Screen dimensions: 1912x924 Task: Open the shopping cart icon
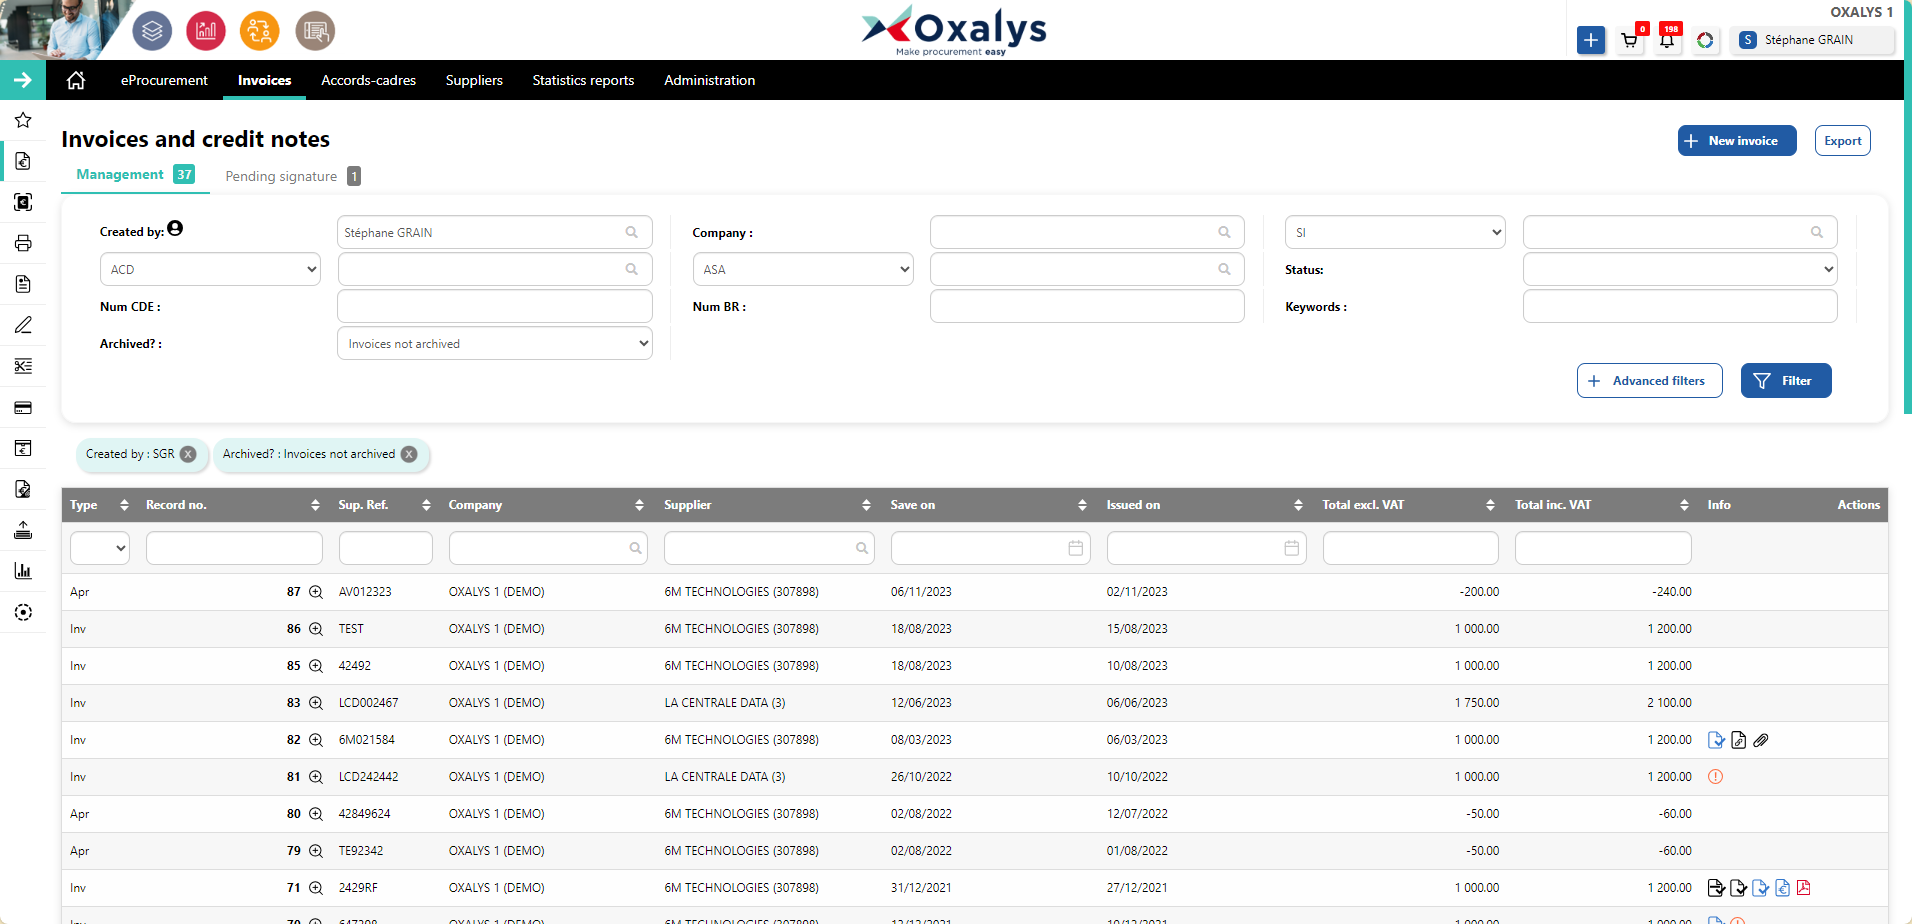coord(1630,41)
